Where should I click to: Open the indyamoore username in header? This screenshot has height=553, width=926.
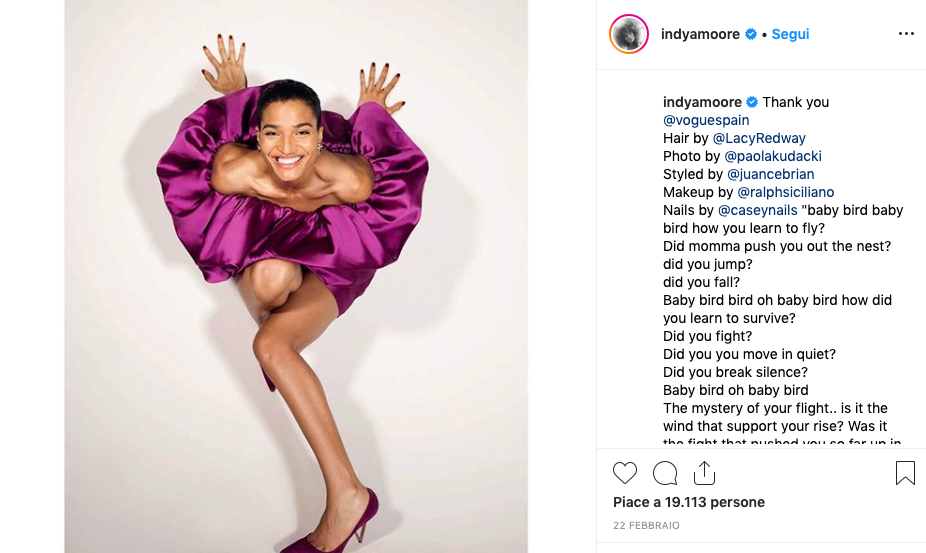[x=700, y=34]
